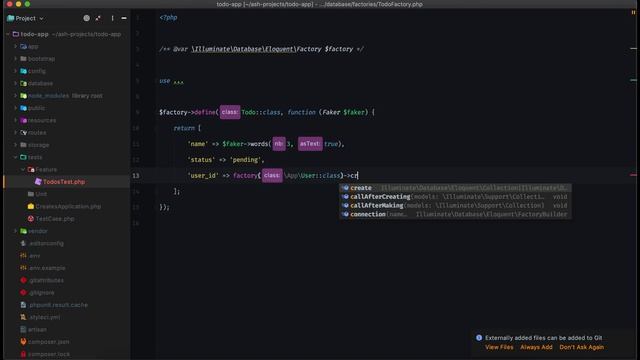Image resolution: width=640 pixels, height=360 pixels.
Task: Expand the config folder
Action: tap(16, 71)
